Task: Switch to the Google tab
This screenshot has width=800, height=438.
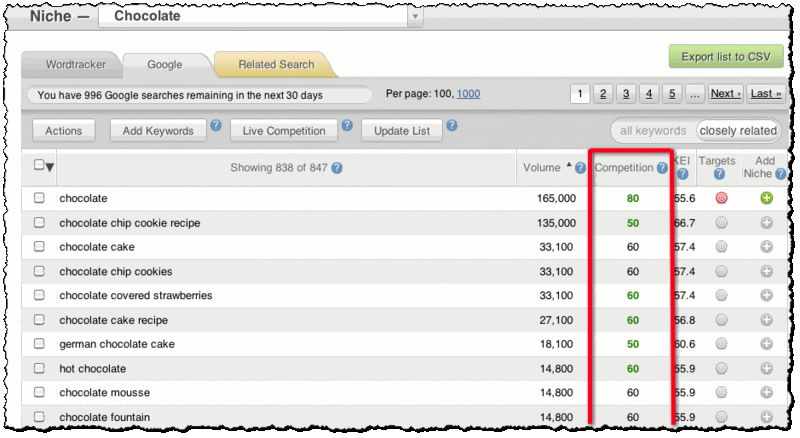Action: pos(164,64)
